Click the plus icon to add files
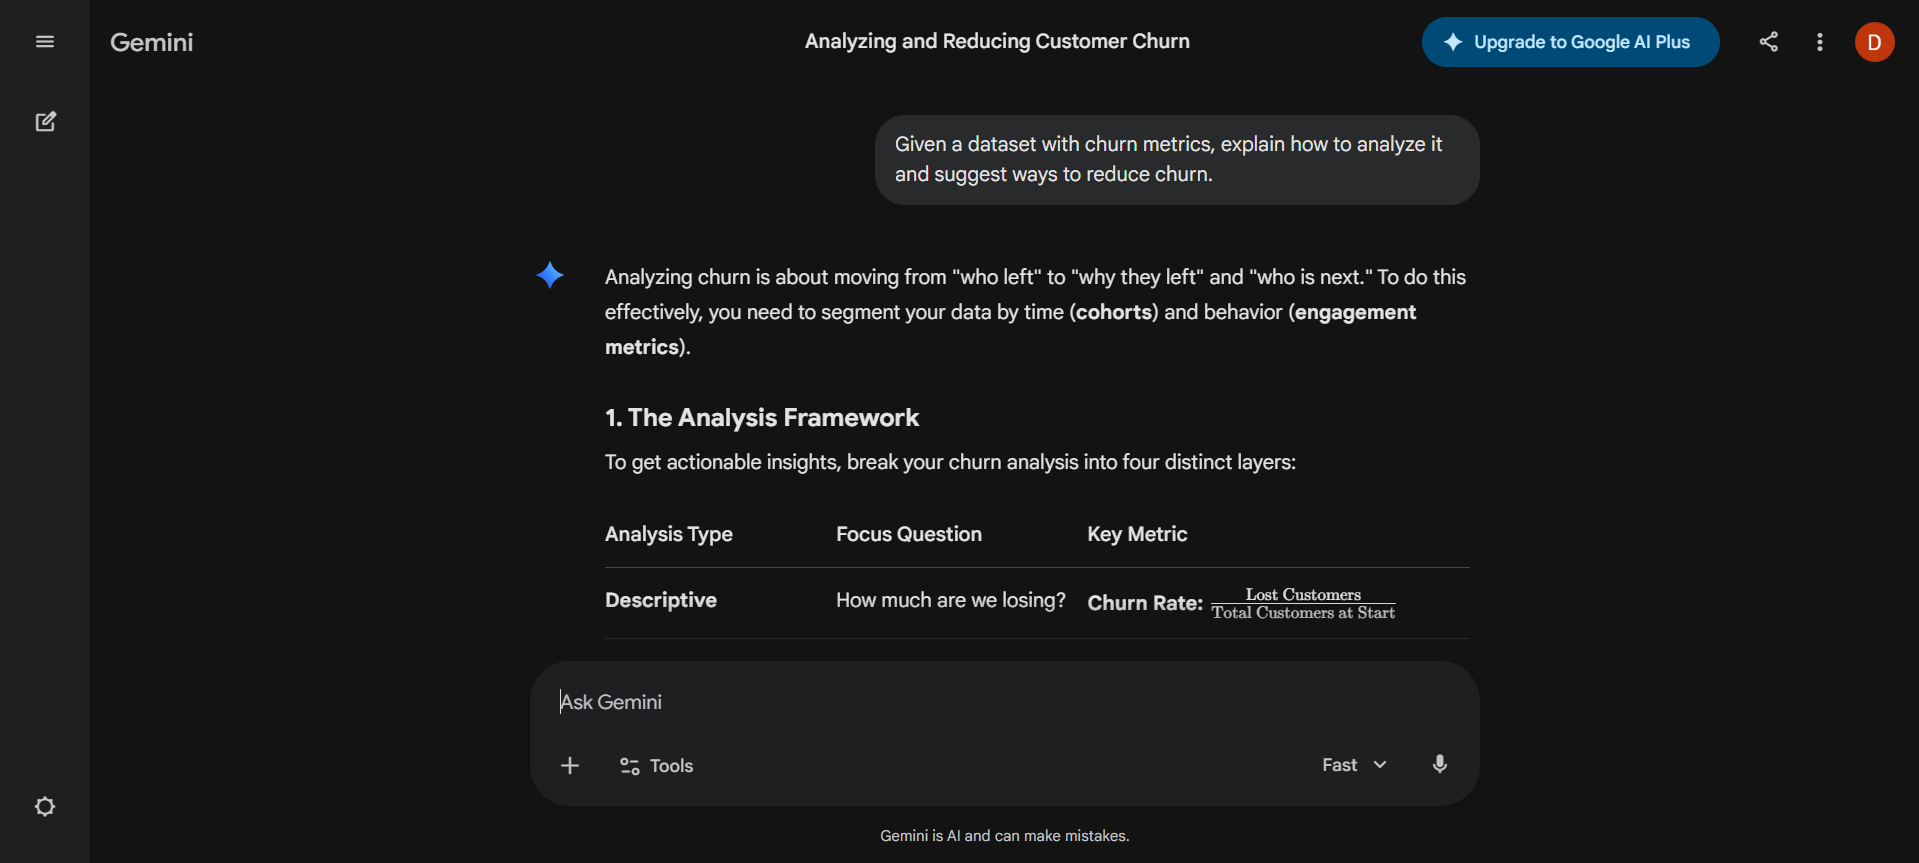Image resolution: width=1919 pixels, height=863 pixels. [570, 766]
